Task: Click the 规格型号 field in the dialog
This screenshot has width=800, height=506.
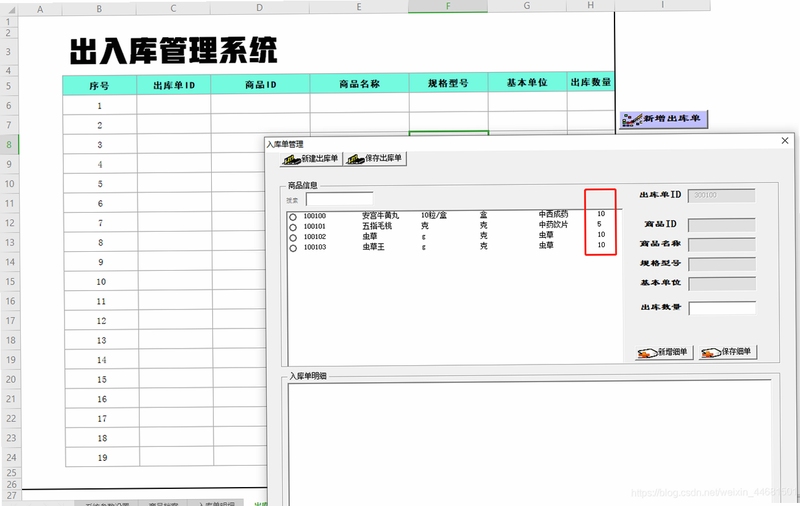Action: pos(722,264)
